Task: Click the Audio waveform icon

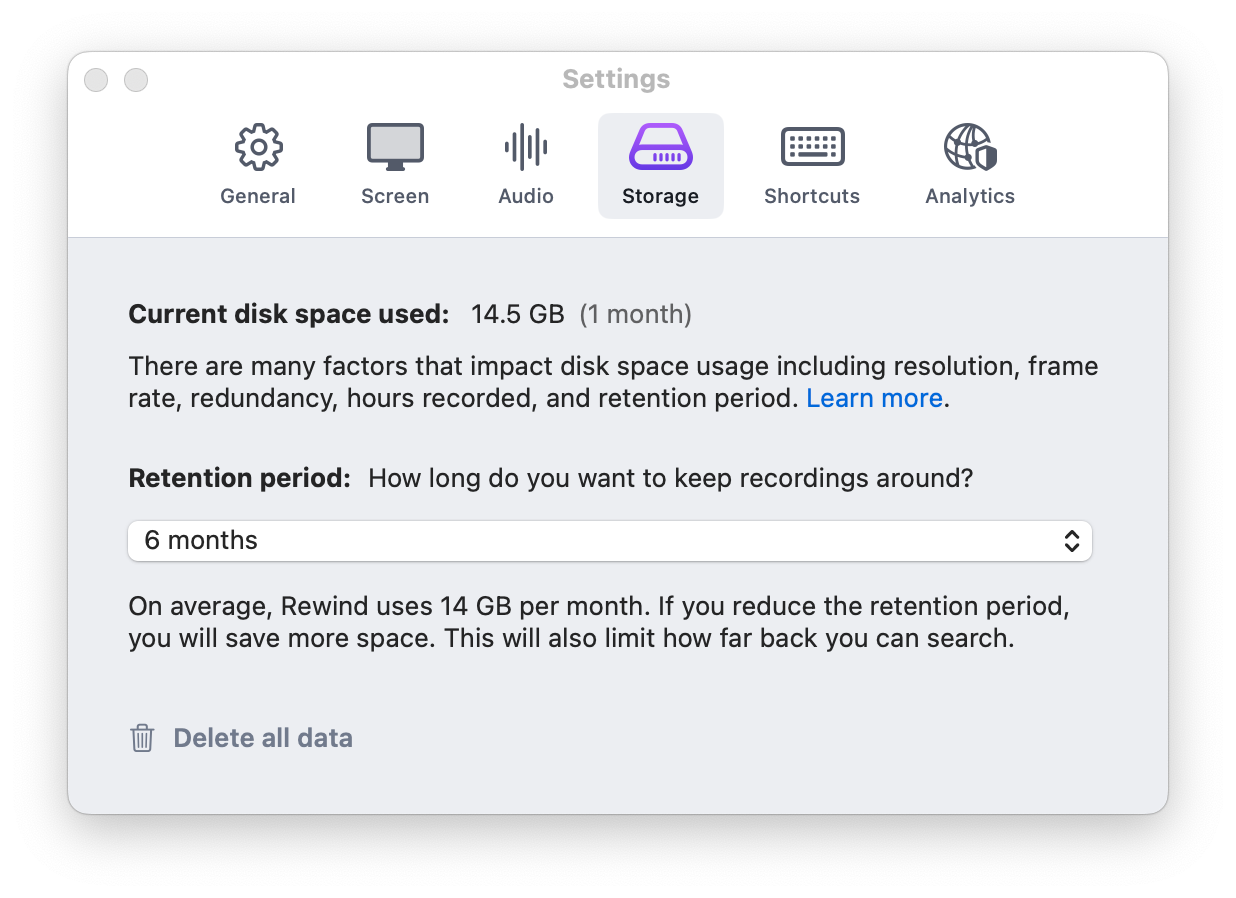Action: 526,148
